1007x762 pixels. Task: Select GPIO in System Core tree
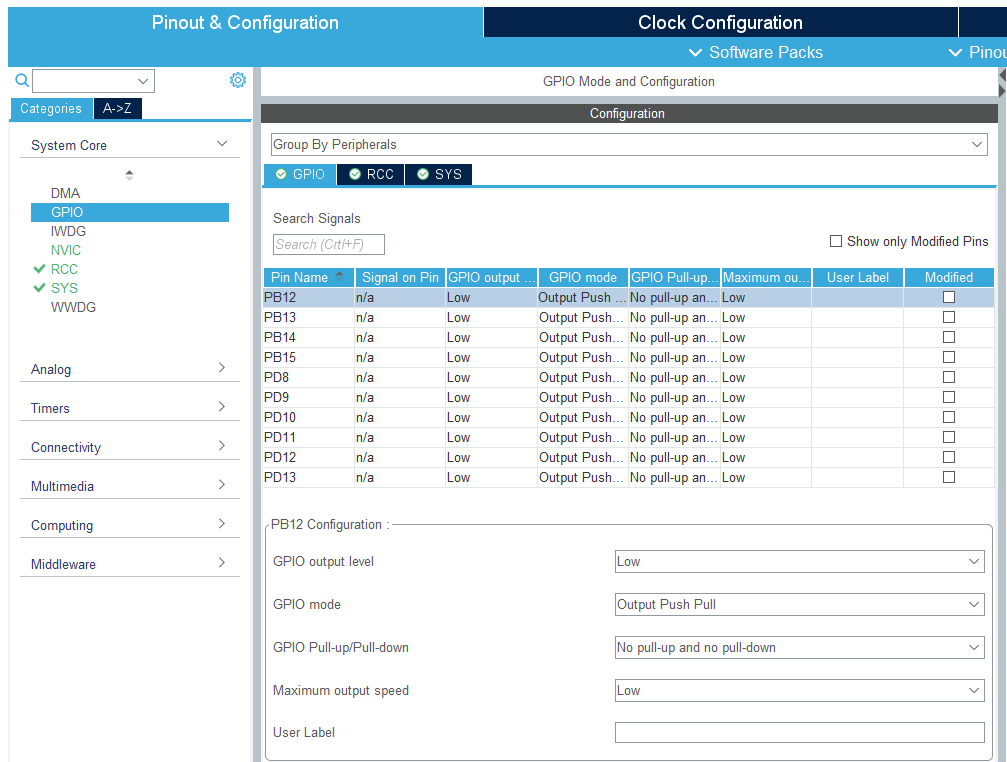130,212
